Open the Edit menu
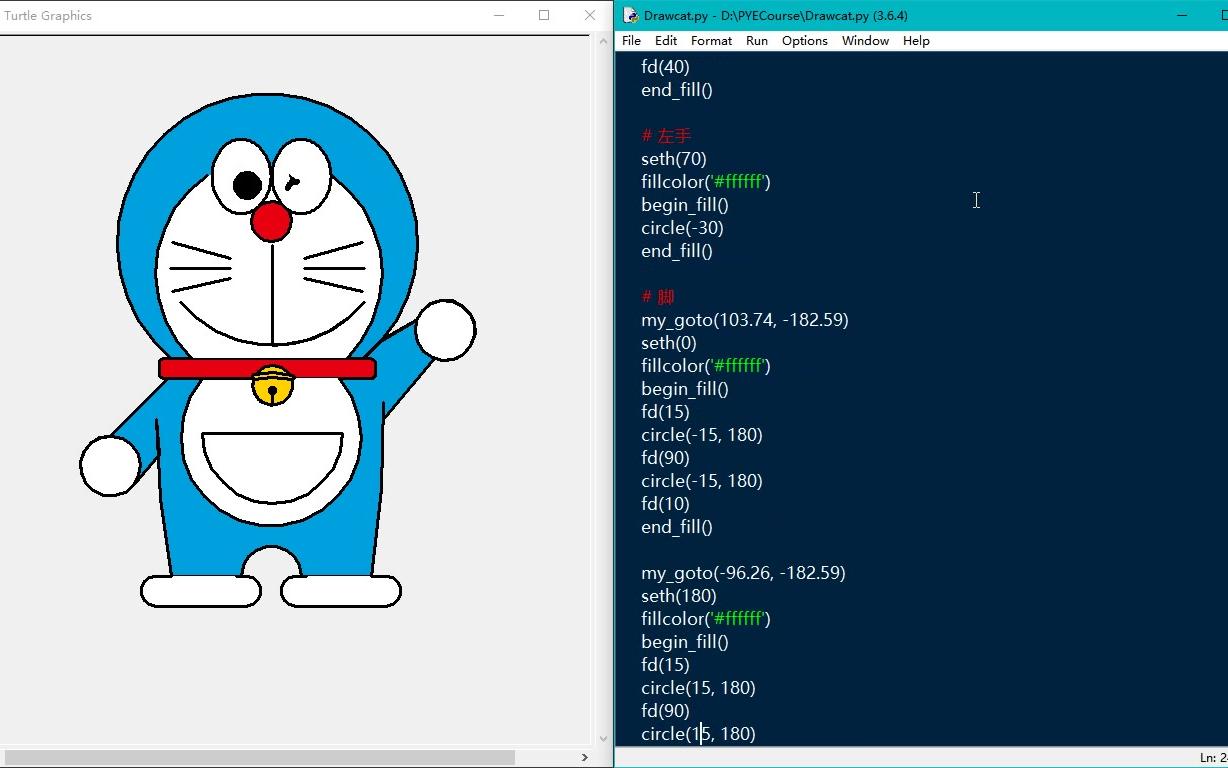The height and width of the screenshot is (768, 1228). click(x=666, y=41)
